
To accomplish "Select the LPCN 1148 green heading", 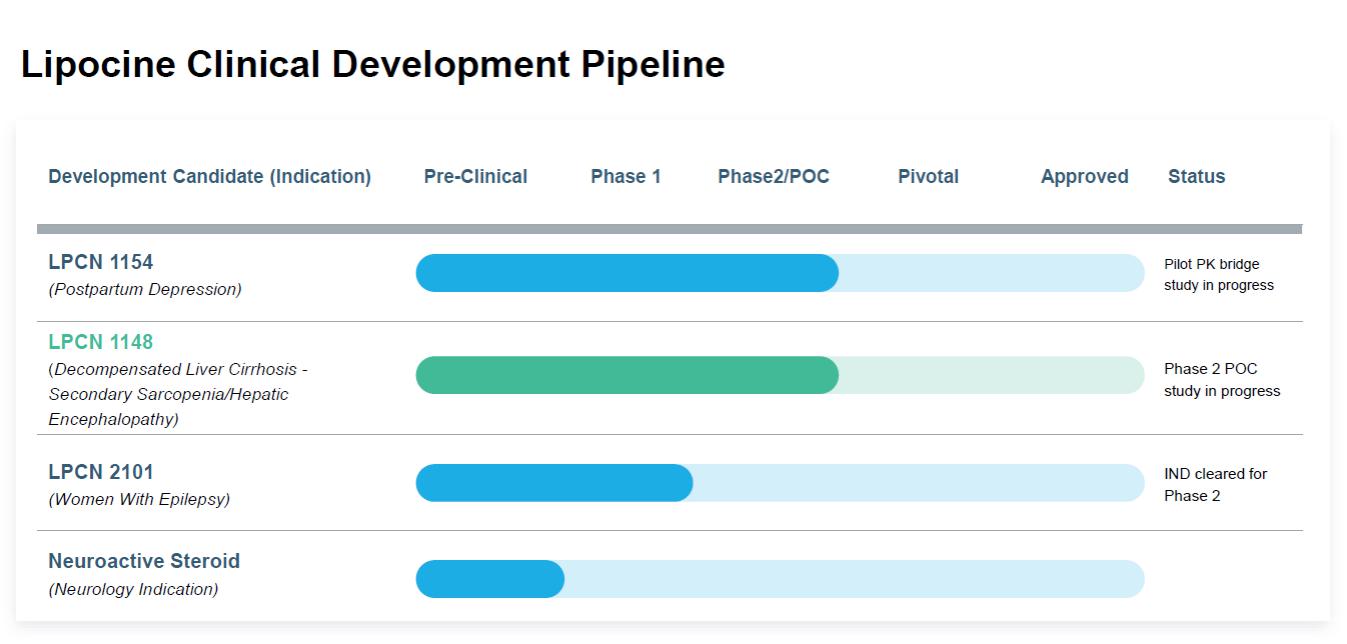I will click(101, 342).
